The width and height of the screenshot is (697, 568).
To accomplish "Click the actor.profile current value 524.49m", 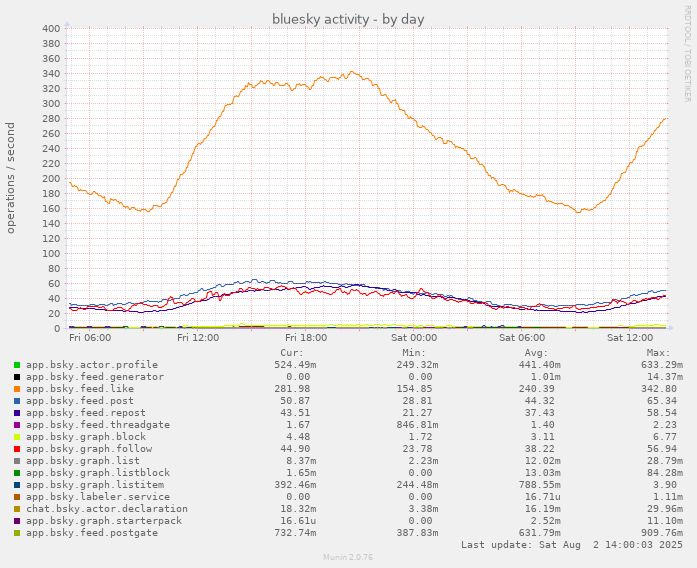I will 295,365.
